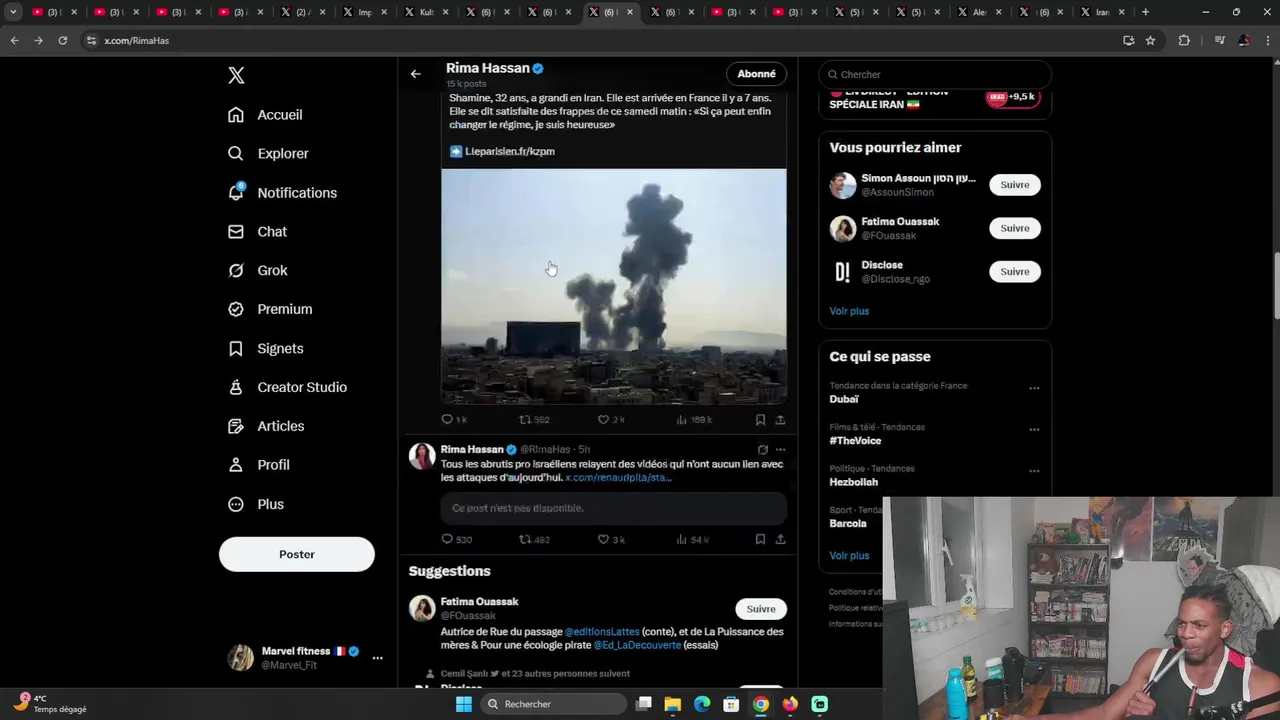Open Premium in sidebar

pos(270,310)
